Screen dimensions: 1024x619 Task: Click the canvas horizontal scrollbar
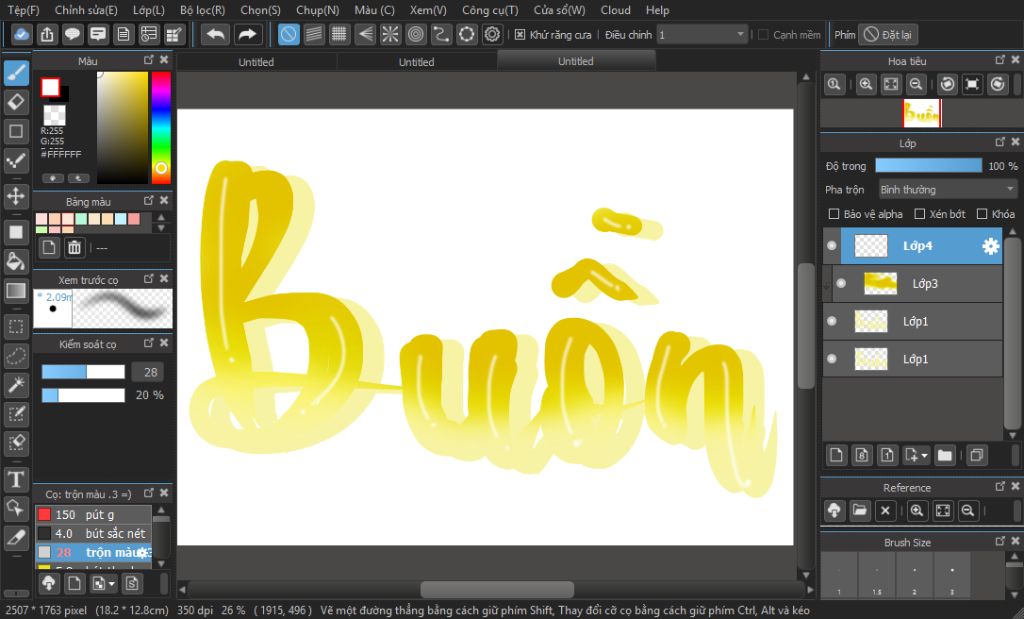496,590
